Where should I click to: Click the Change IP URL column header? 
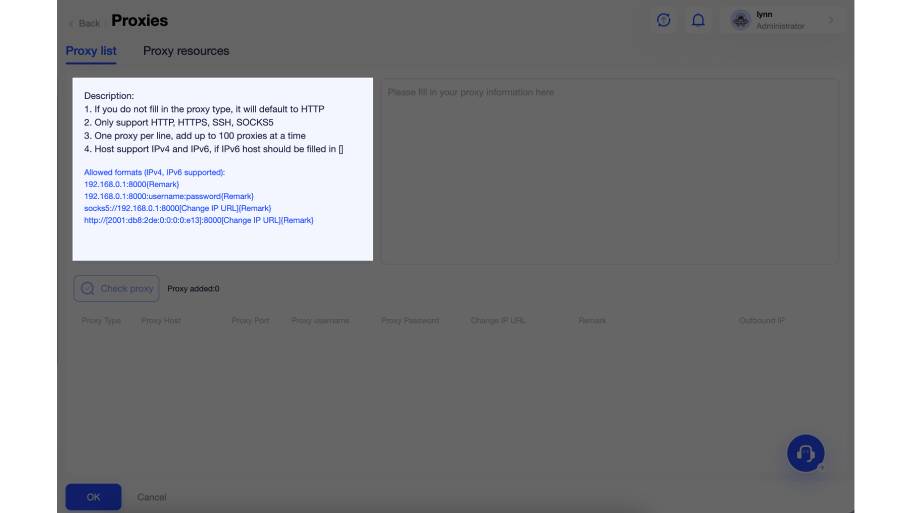point(498,320)
